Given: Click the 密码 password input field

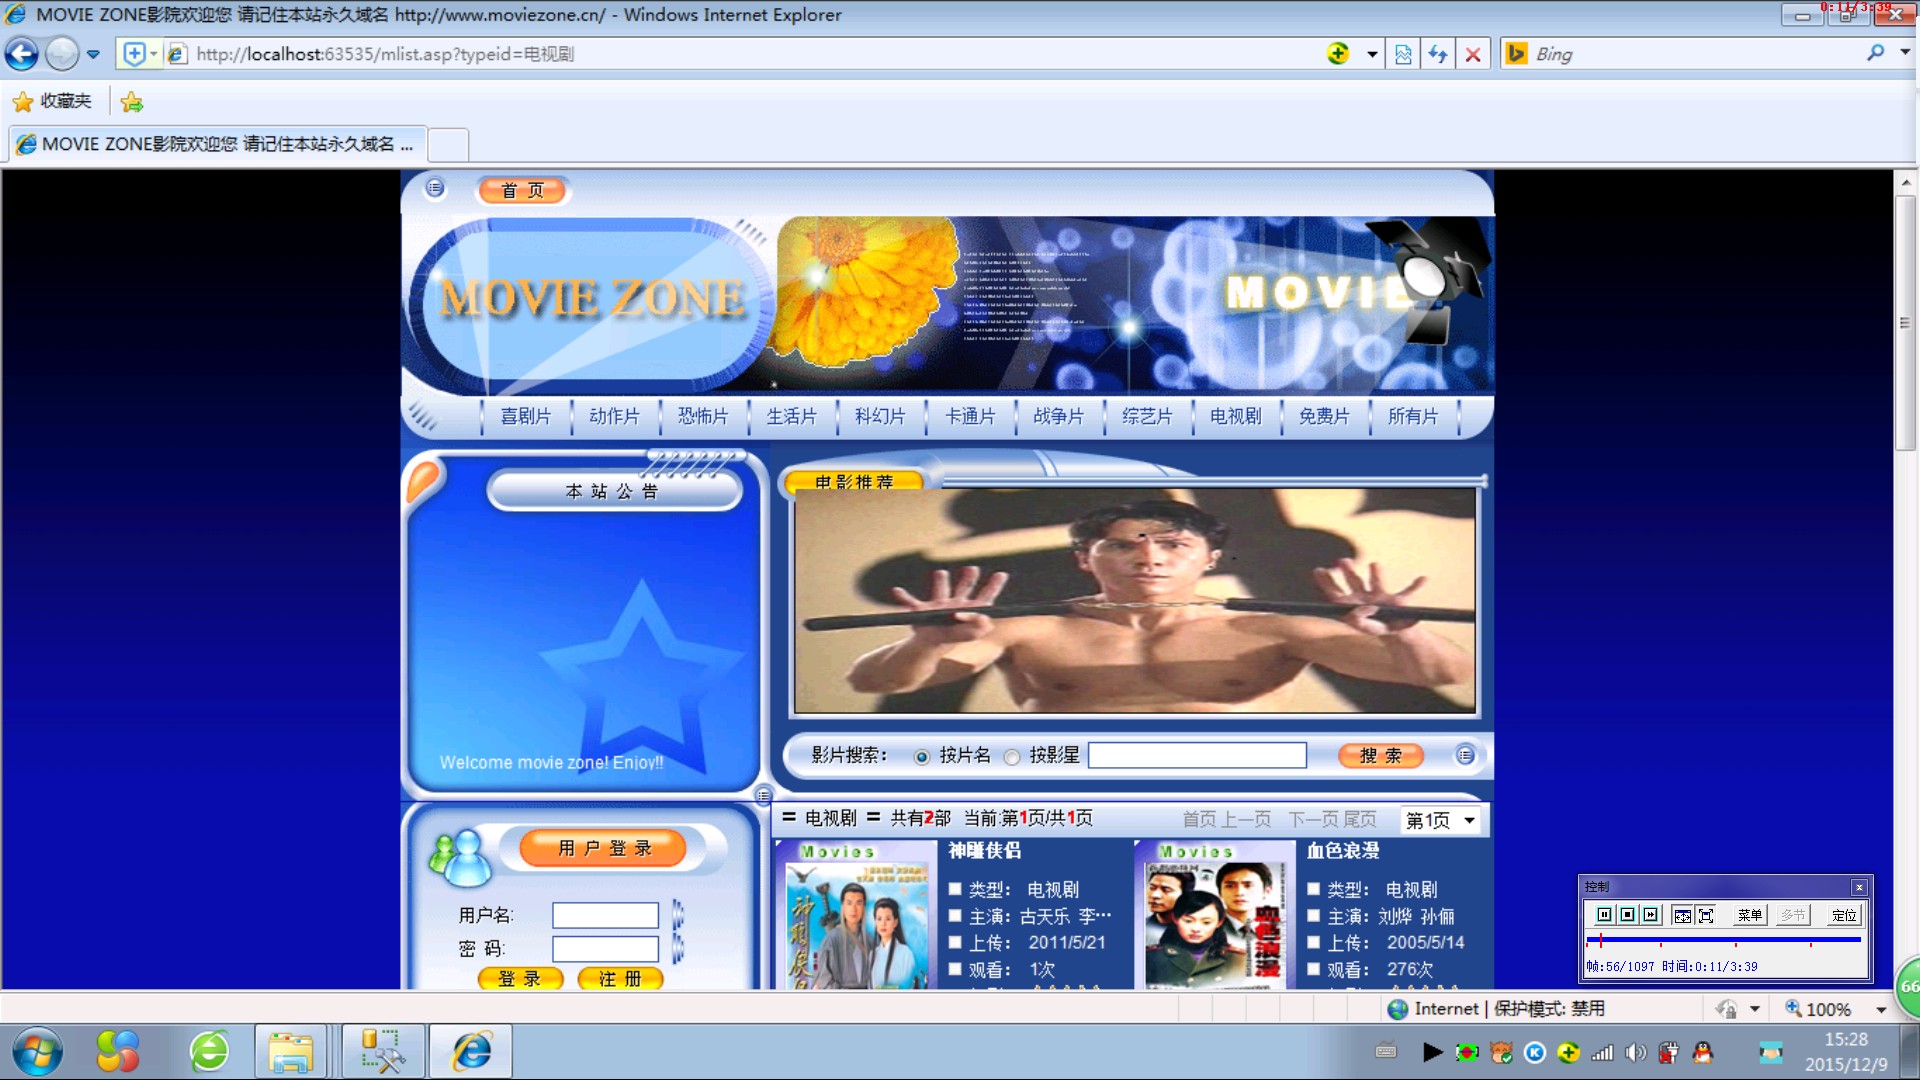Looking at the screenshot, I should coord(605,948).
